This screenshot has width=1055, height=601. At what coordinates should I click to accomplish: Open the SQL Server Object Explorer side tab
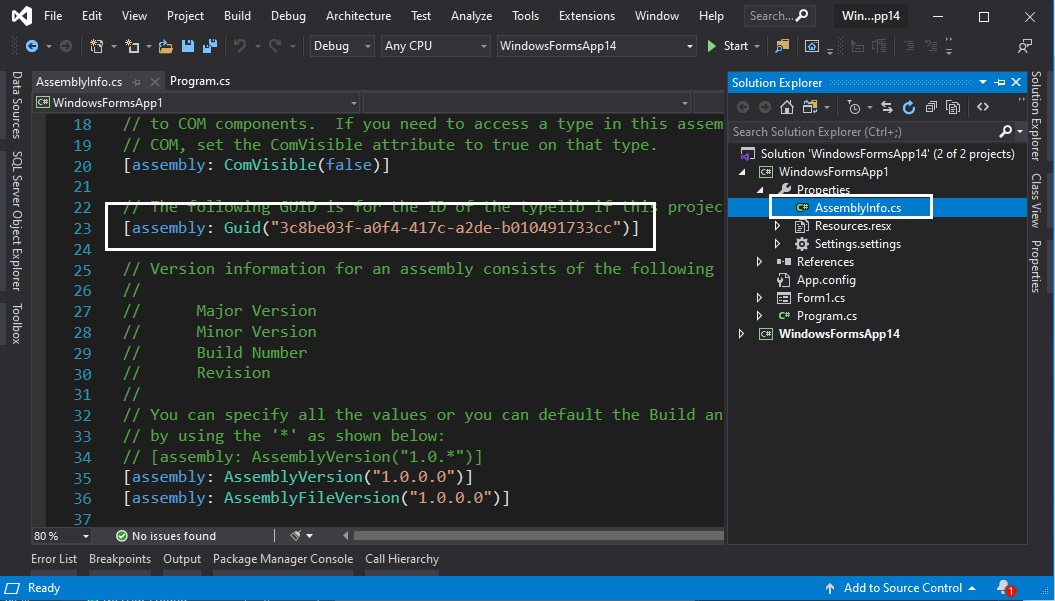pyautogui.click(x=17, y=220)
